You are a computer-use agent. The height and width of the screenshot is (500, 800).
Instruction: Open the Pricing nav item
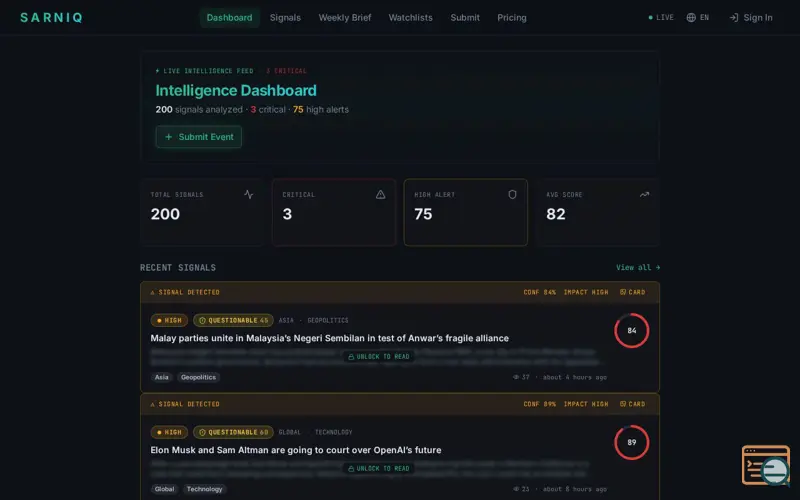[x=512, y=17]
